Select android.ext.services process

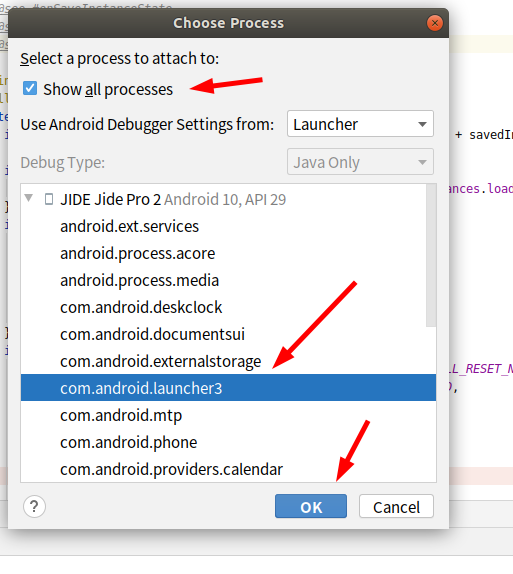click(224, 227)
